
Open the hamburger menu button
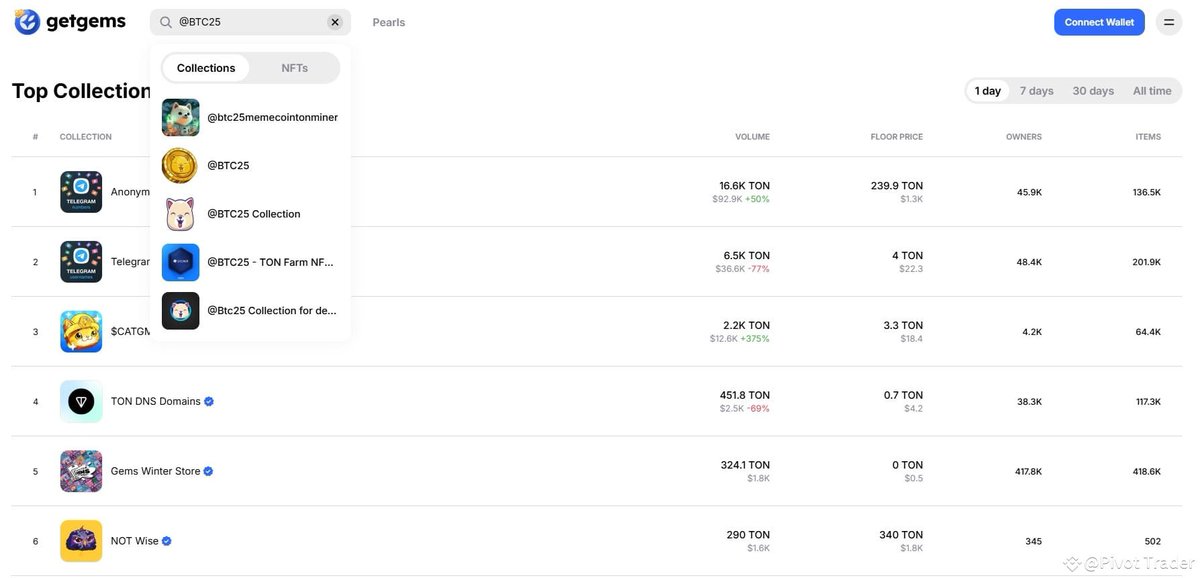tap(1168, 22)
